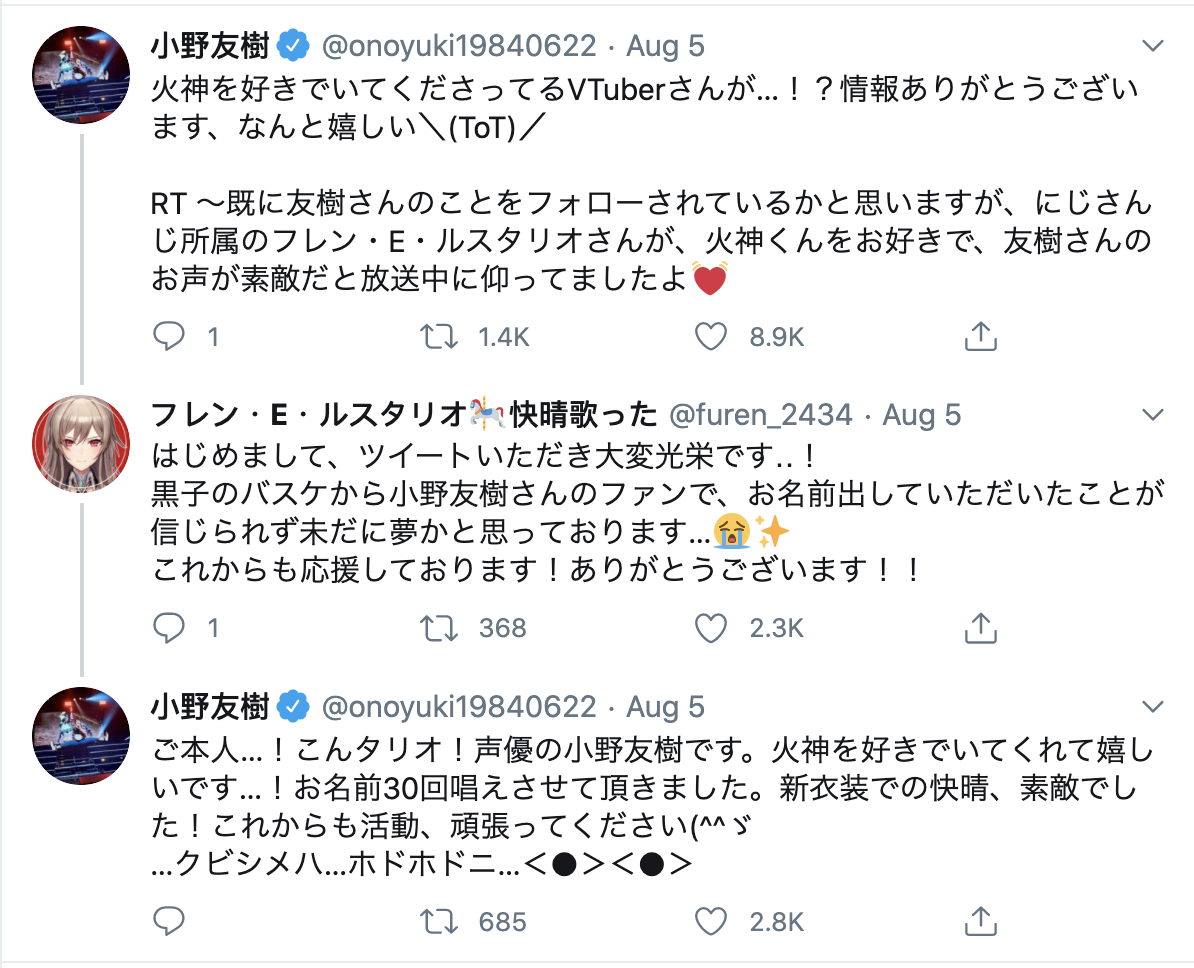Like フレン・E・ルスタリオ's tweet with 2.3K likes
The image size is (1194, 968).
coord(710,628)
